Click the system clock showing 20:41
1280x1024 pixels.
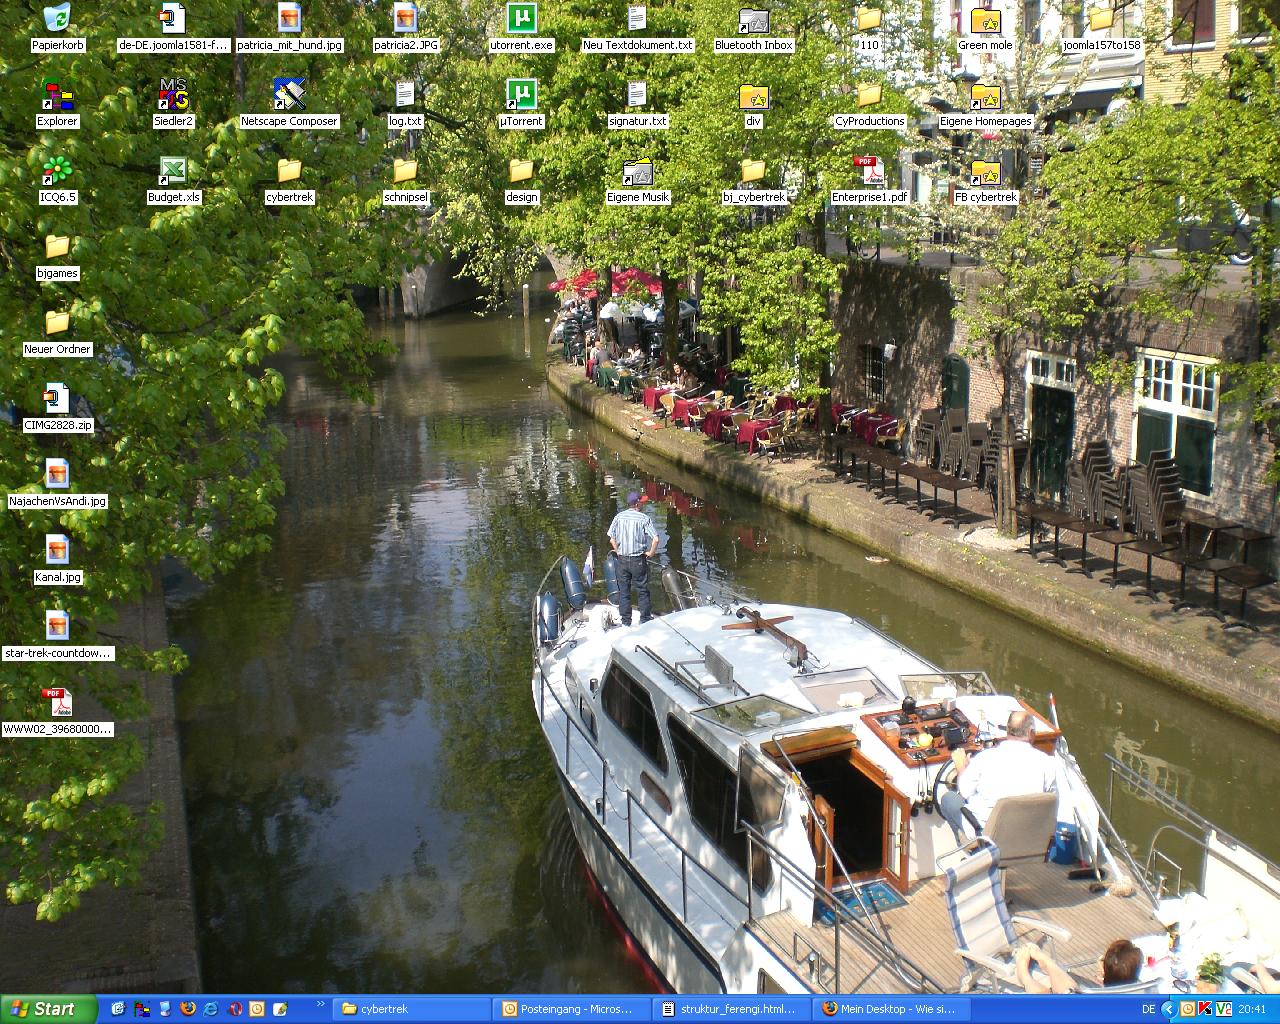1252,1009
